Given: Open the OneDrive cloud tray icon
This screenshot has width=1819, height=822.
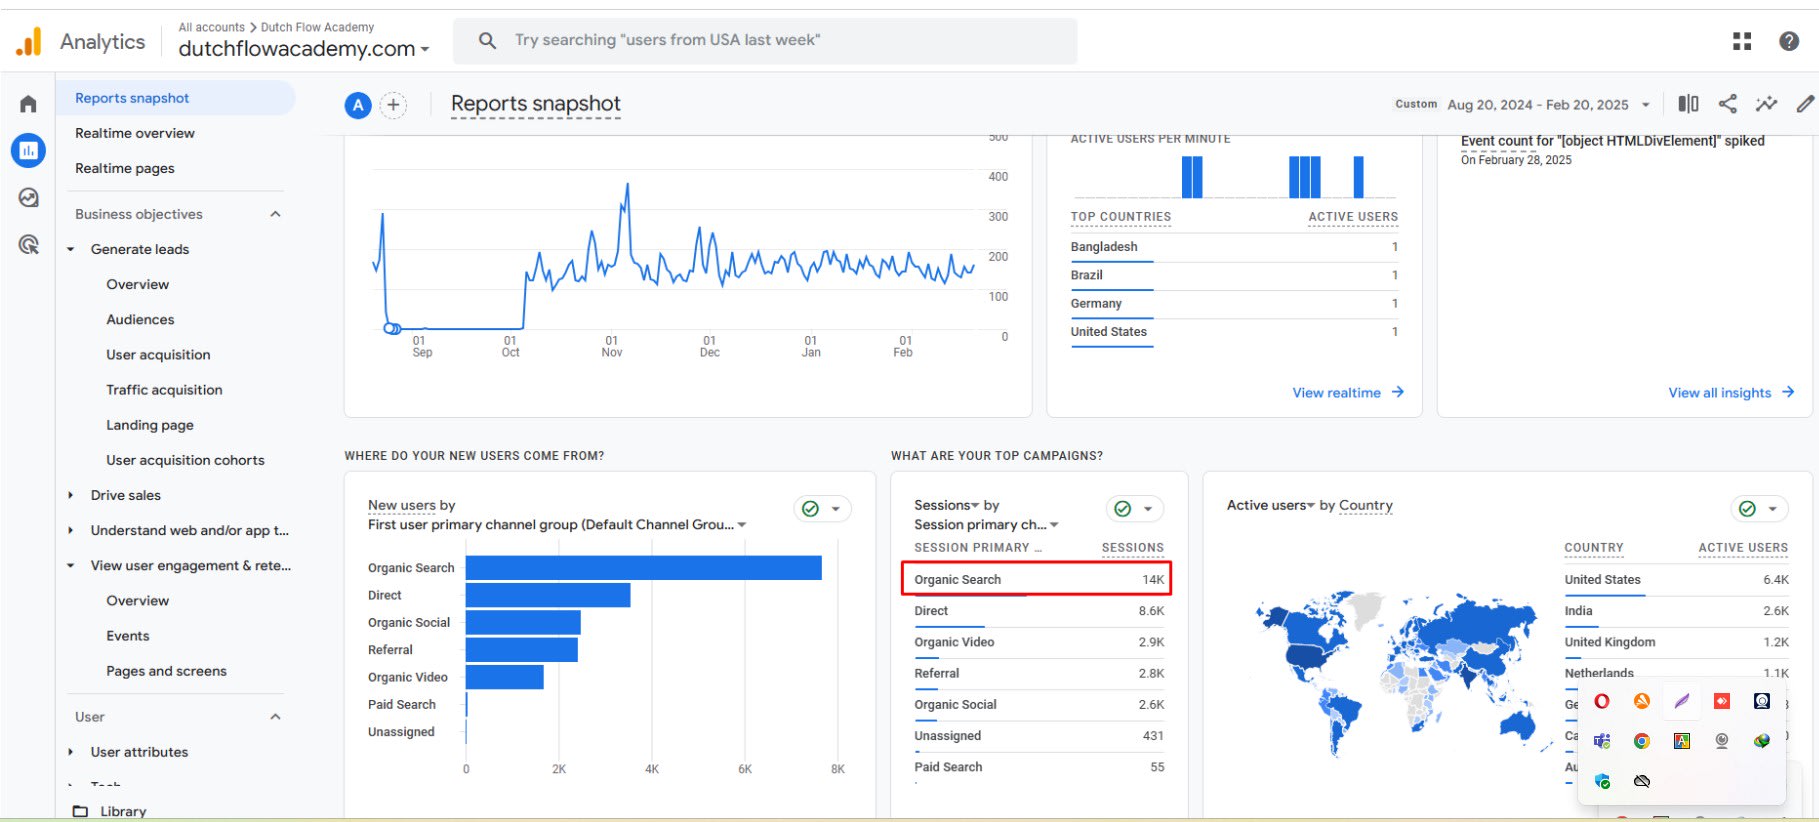Looking at the screenshot, I should (1642, 781).
